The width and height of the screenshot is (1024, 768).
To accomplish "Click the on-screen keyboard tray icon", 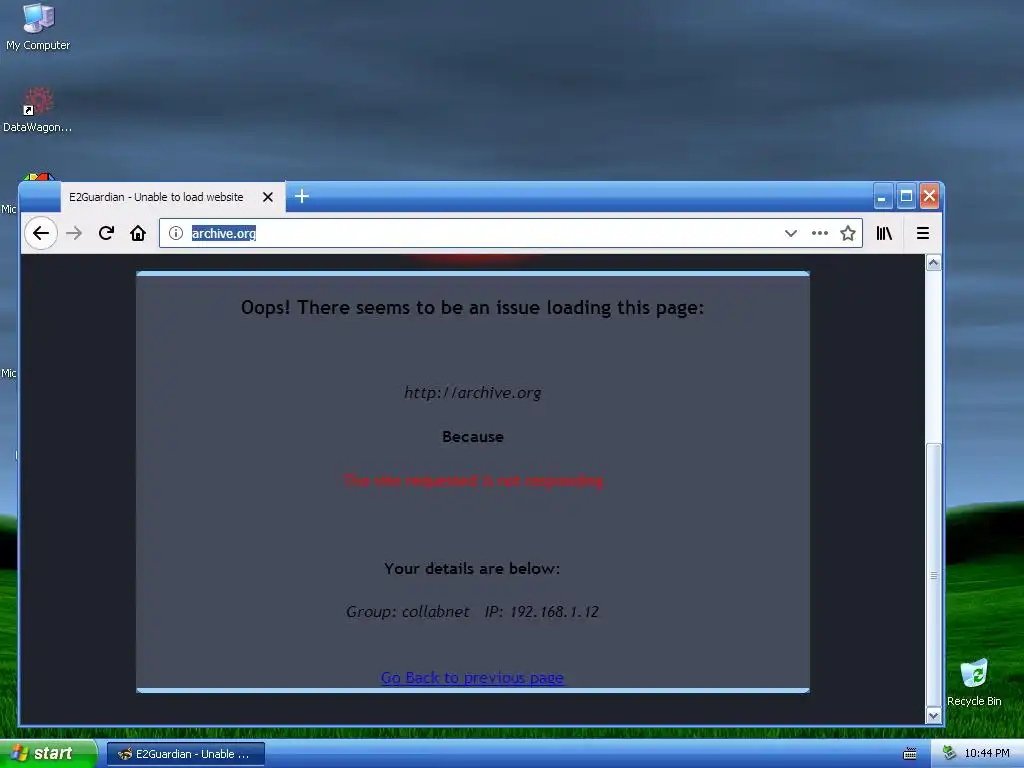I will click(910, 754).
